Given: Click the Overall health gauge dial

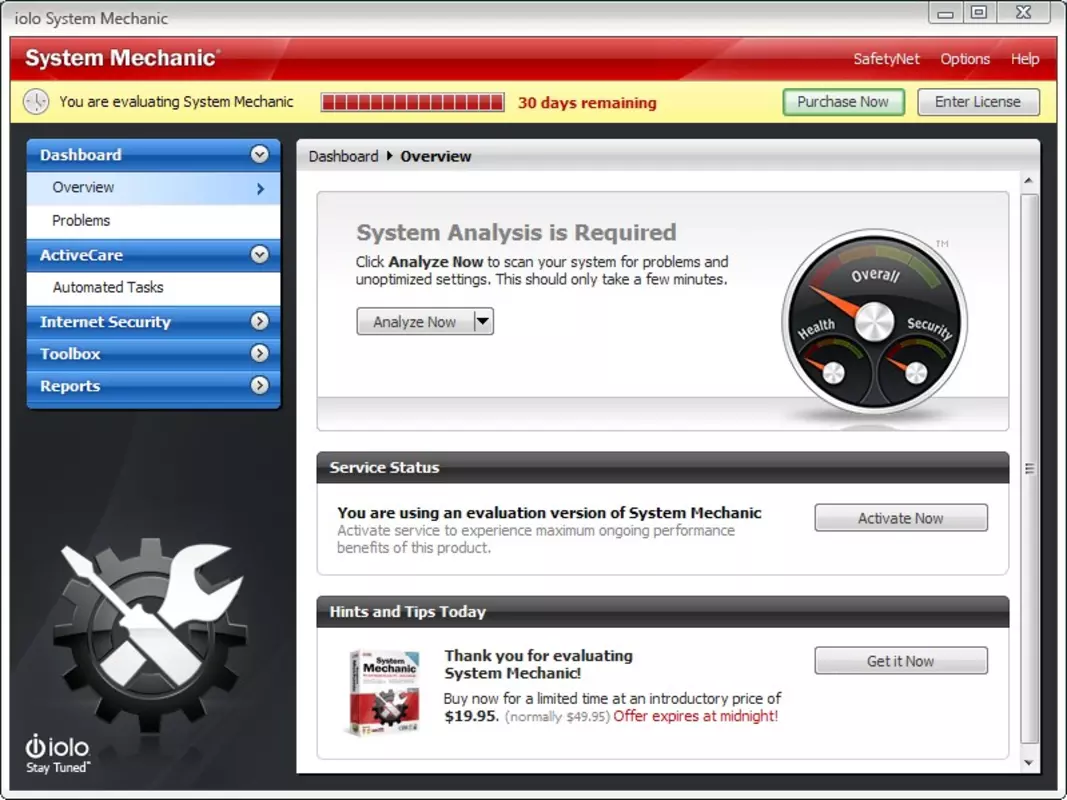Looking at the screenshot, I should (x=874, y=322).
